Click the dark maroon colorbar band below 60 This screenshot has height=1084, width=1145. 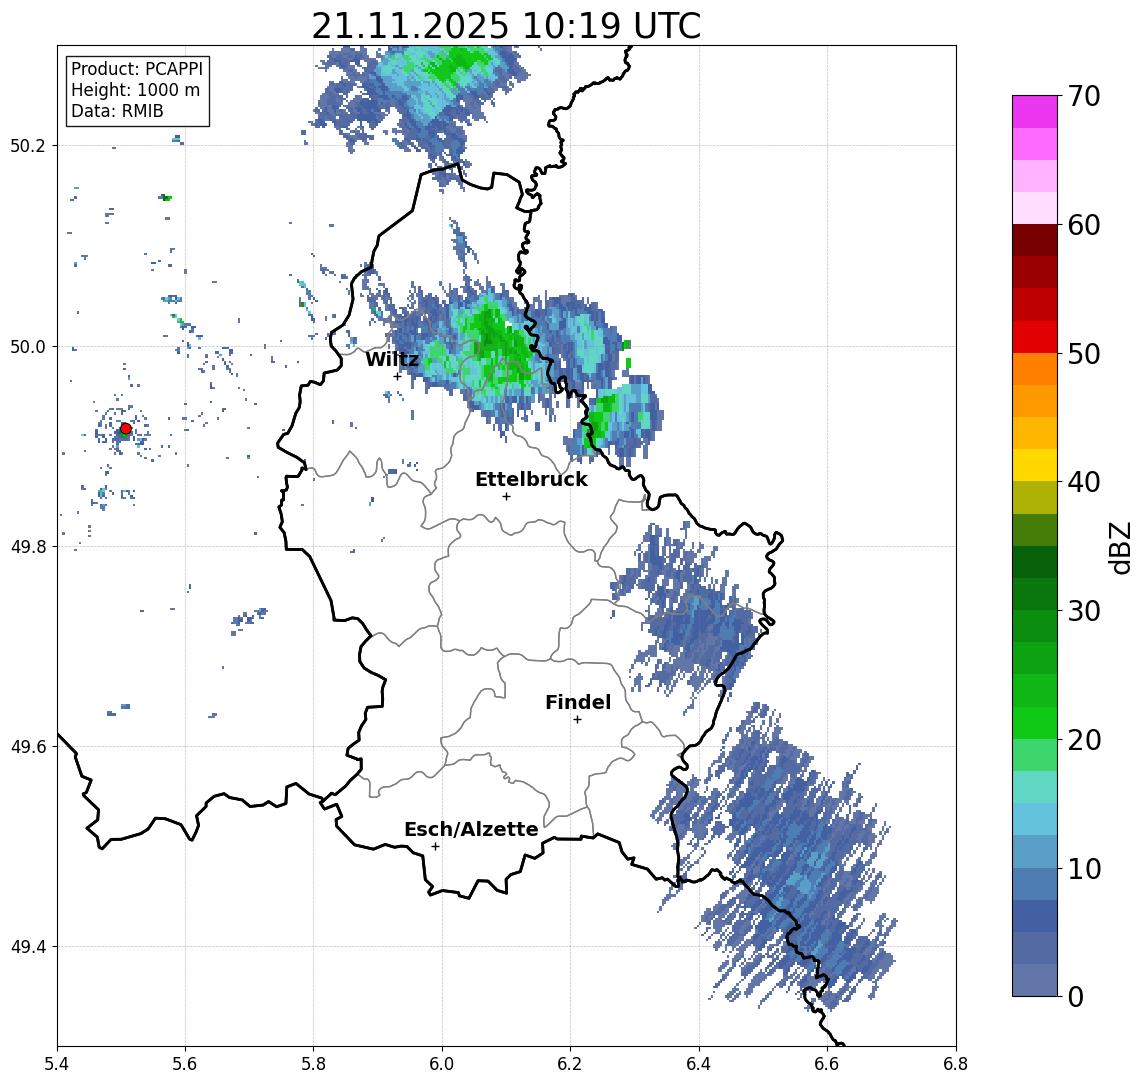tap(1035, 240)
